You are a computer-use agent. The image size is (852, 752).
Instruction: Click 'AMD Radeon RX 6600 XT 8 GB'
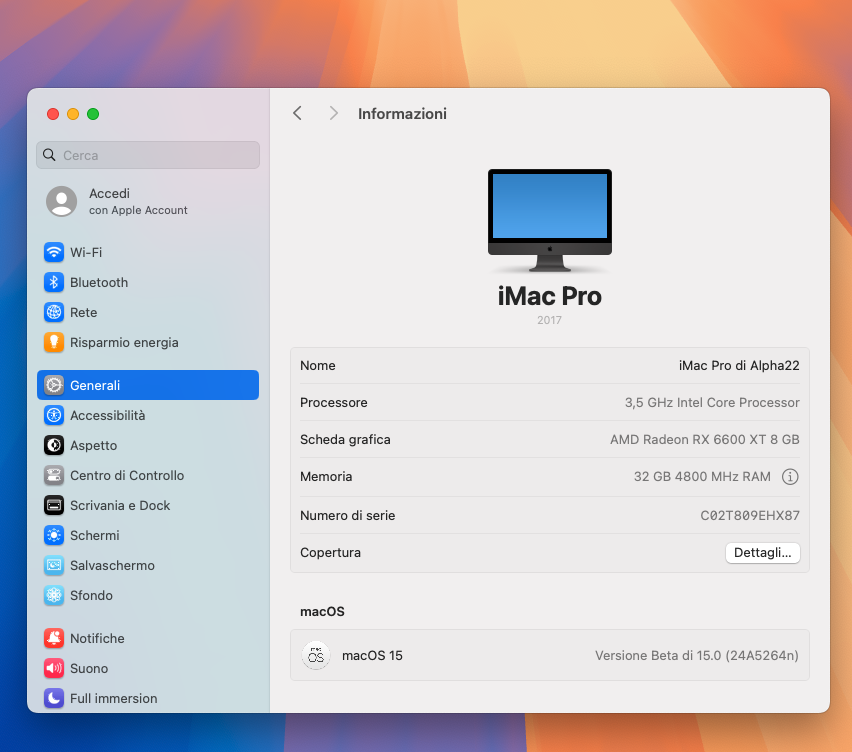[705, 439]
